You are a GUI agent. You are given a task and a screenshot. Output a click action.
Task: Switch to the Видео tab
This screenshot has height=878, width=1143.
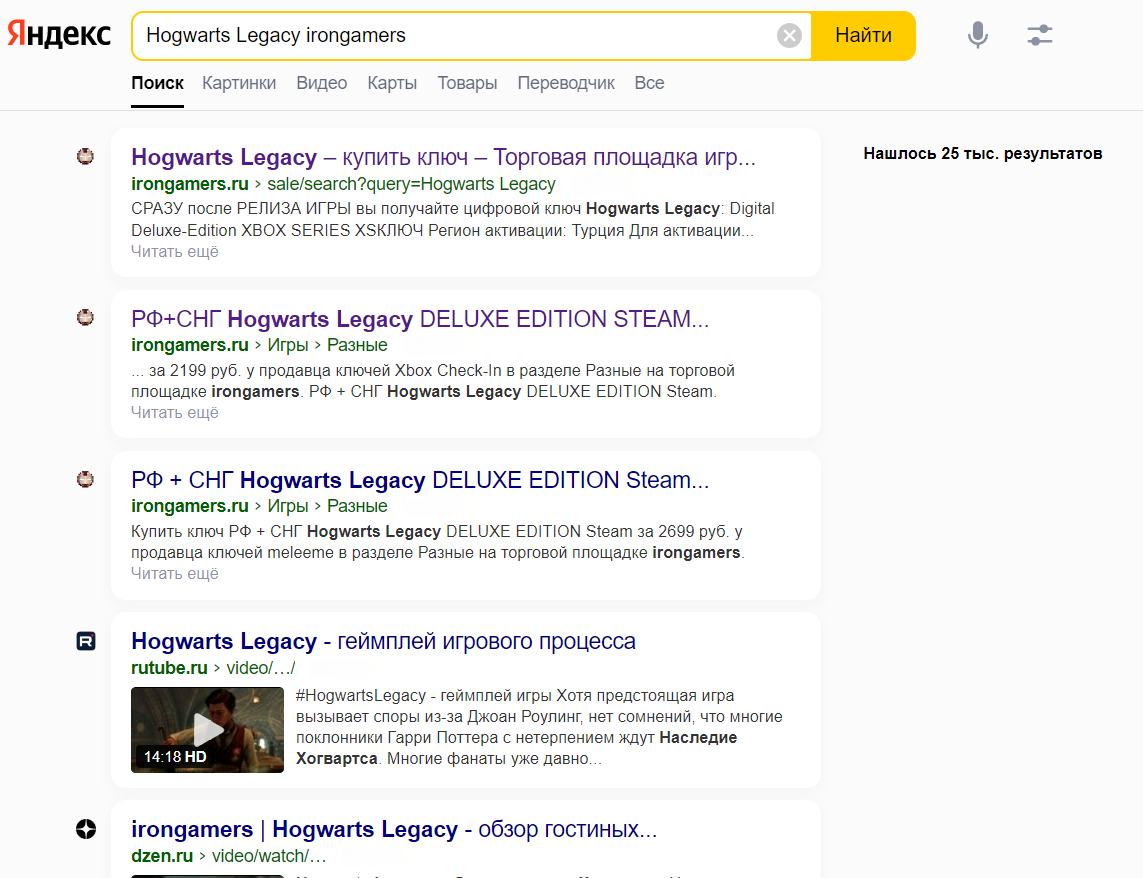pos(321,83)
